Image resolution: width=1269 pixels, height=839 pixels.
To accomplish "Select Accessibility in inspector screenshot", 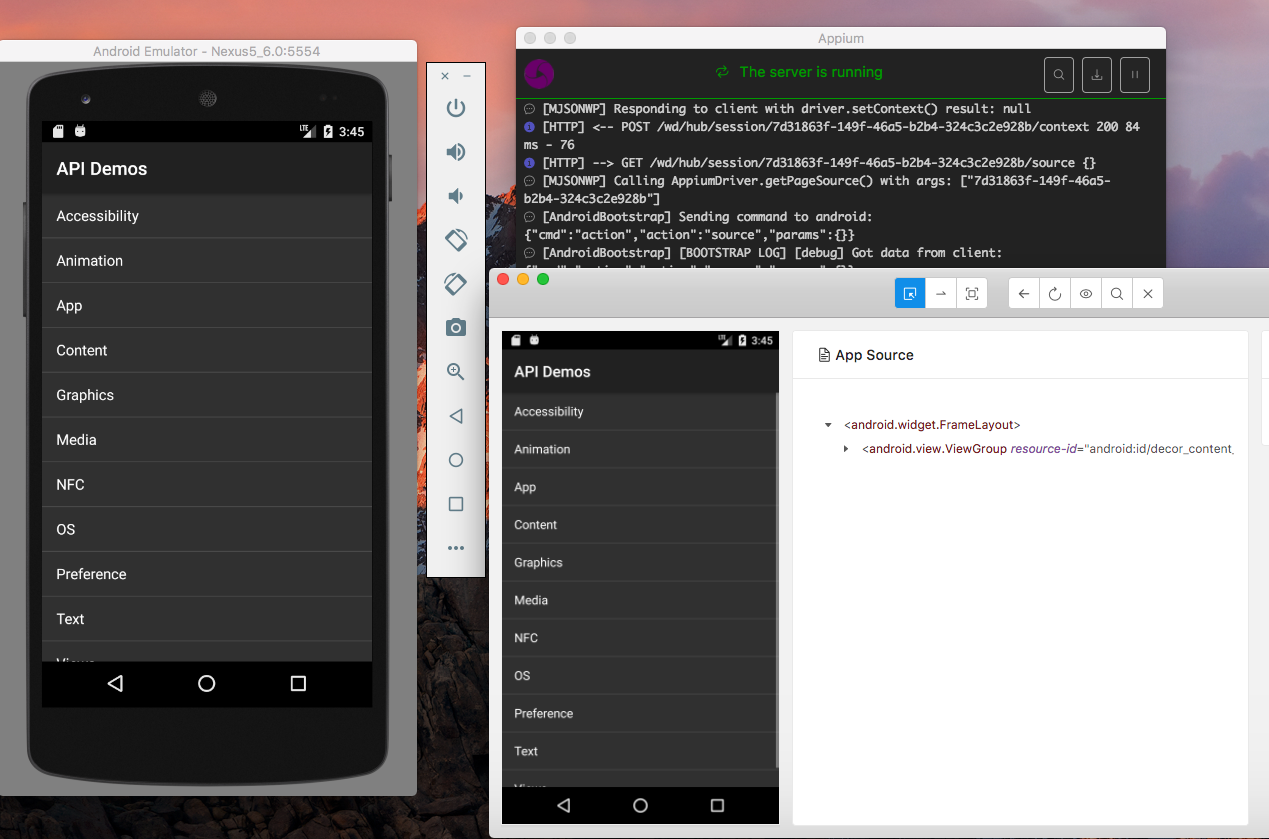I will pos(639,412).
